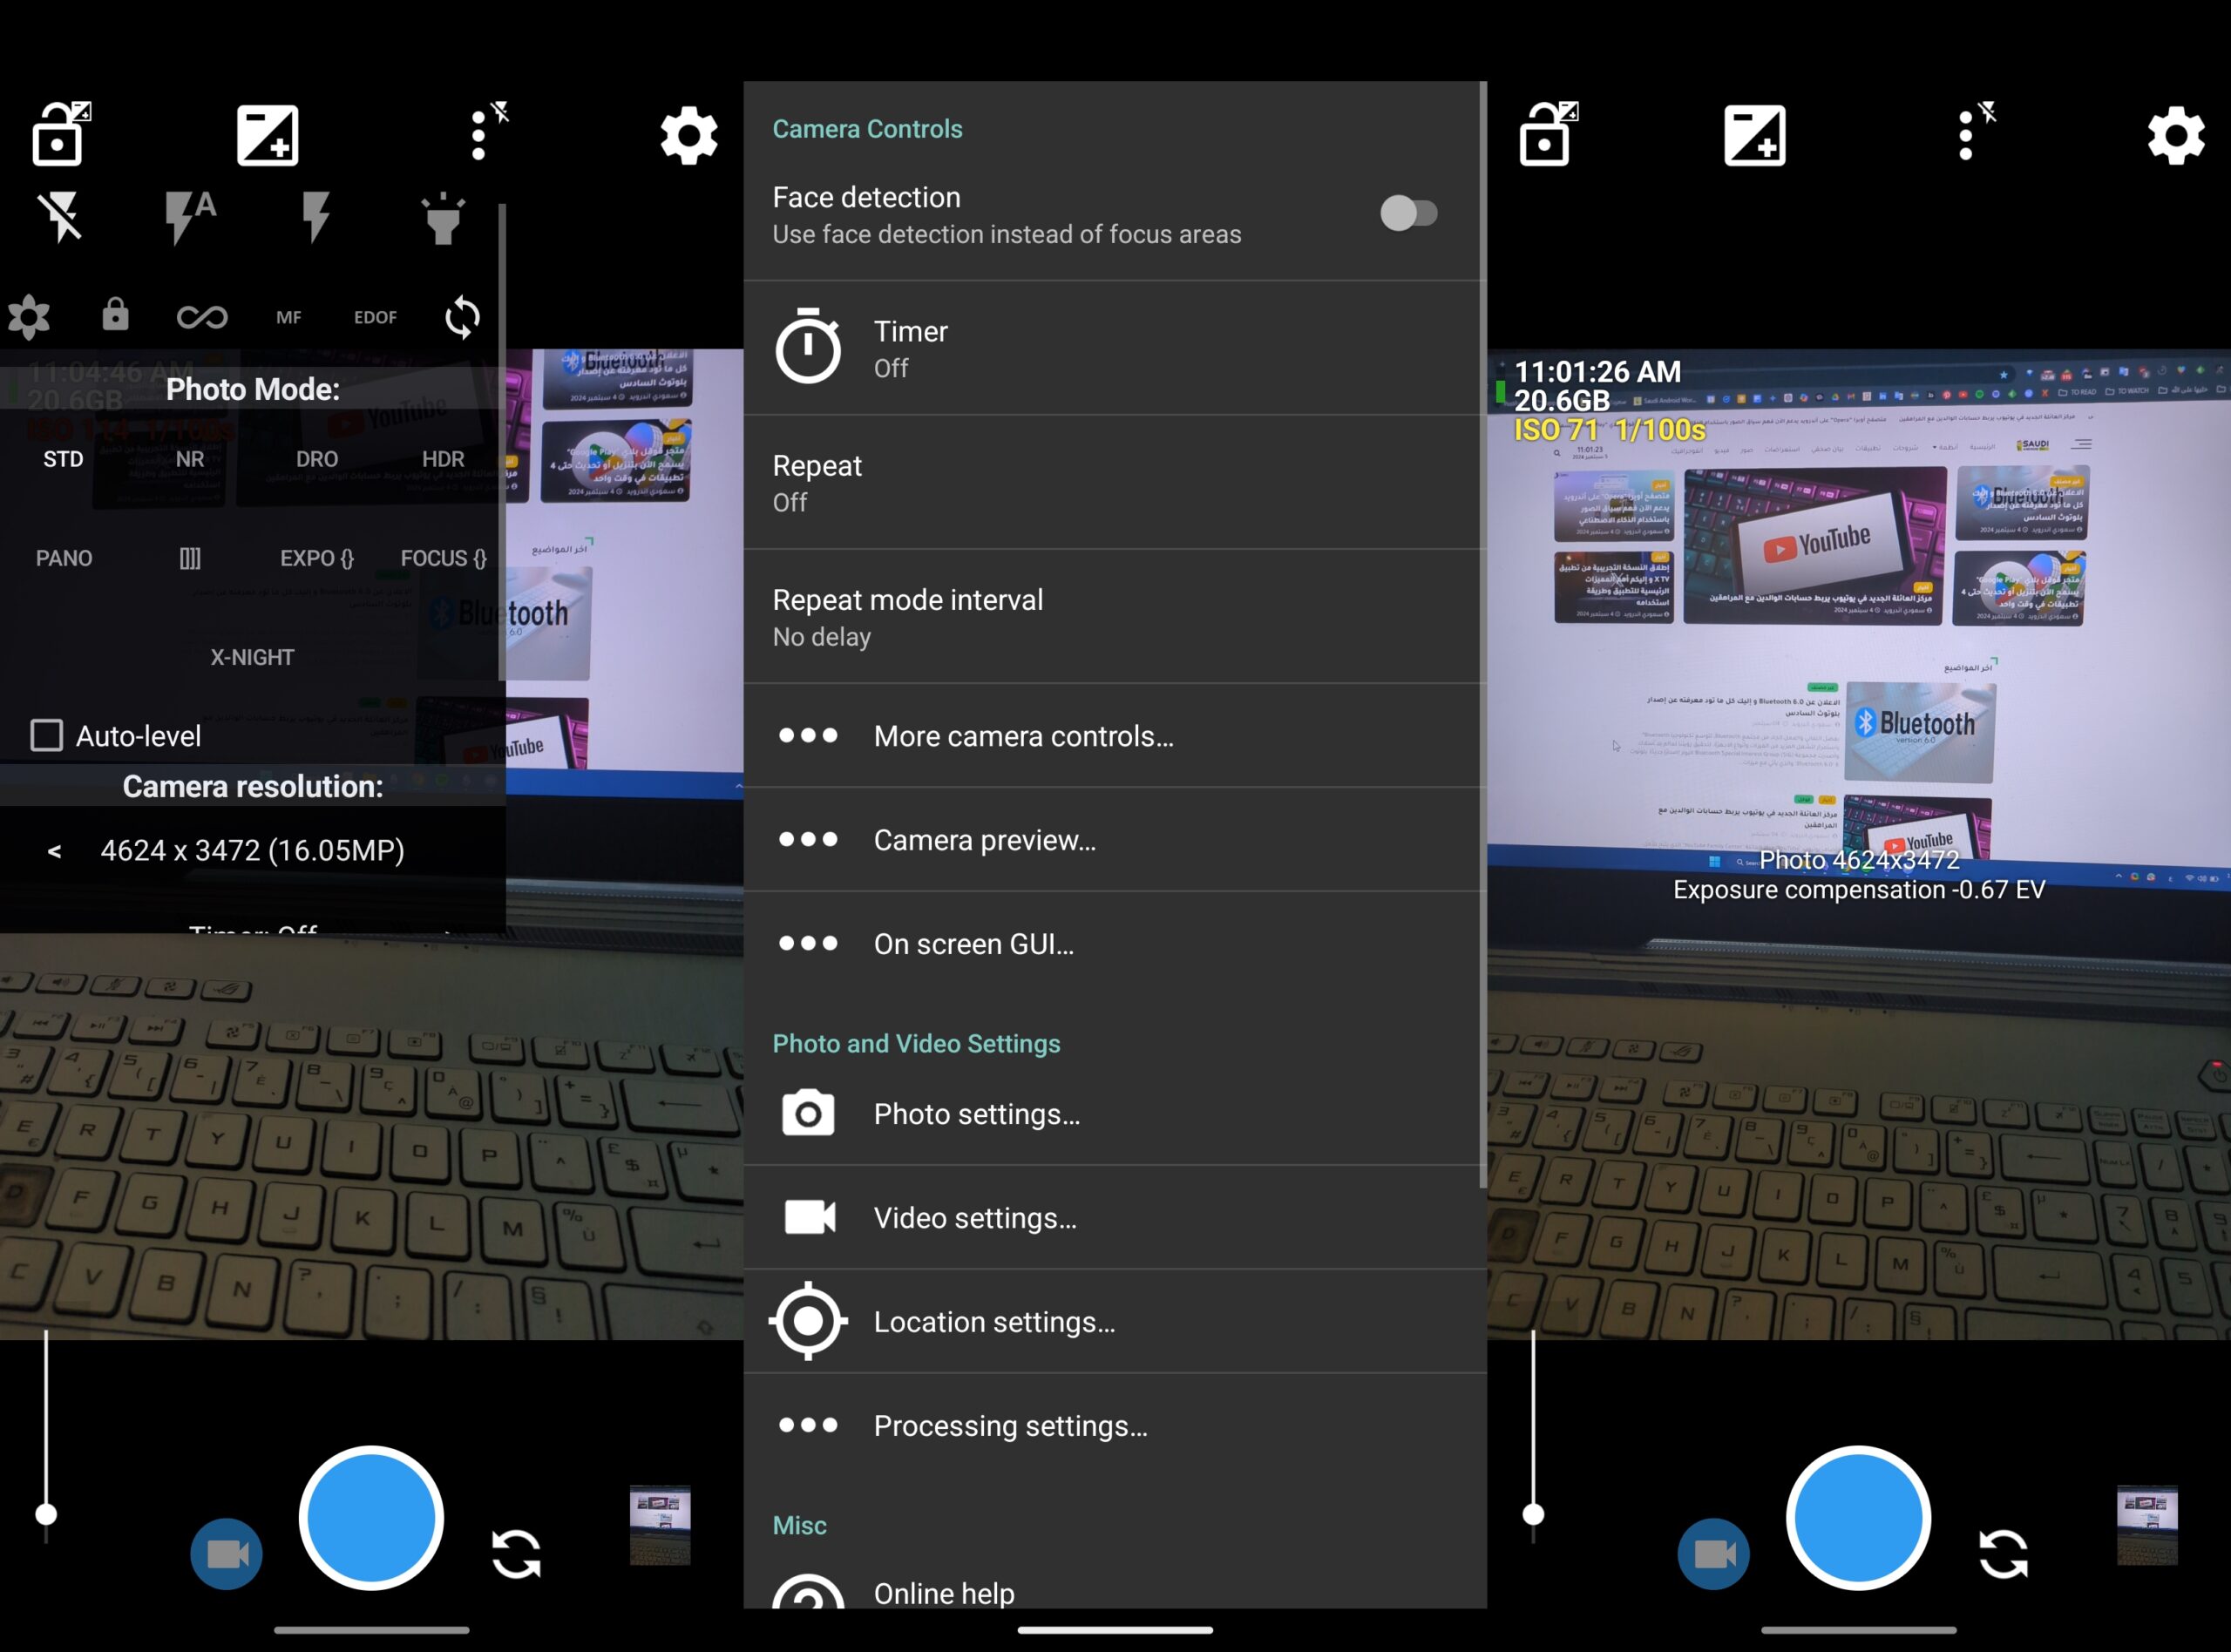Open Processing settings submenu
This screenshot has width=2231, height=1652.
coord(1115,1425)
